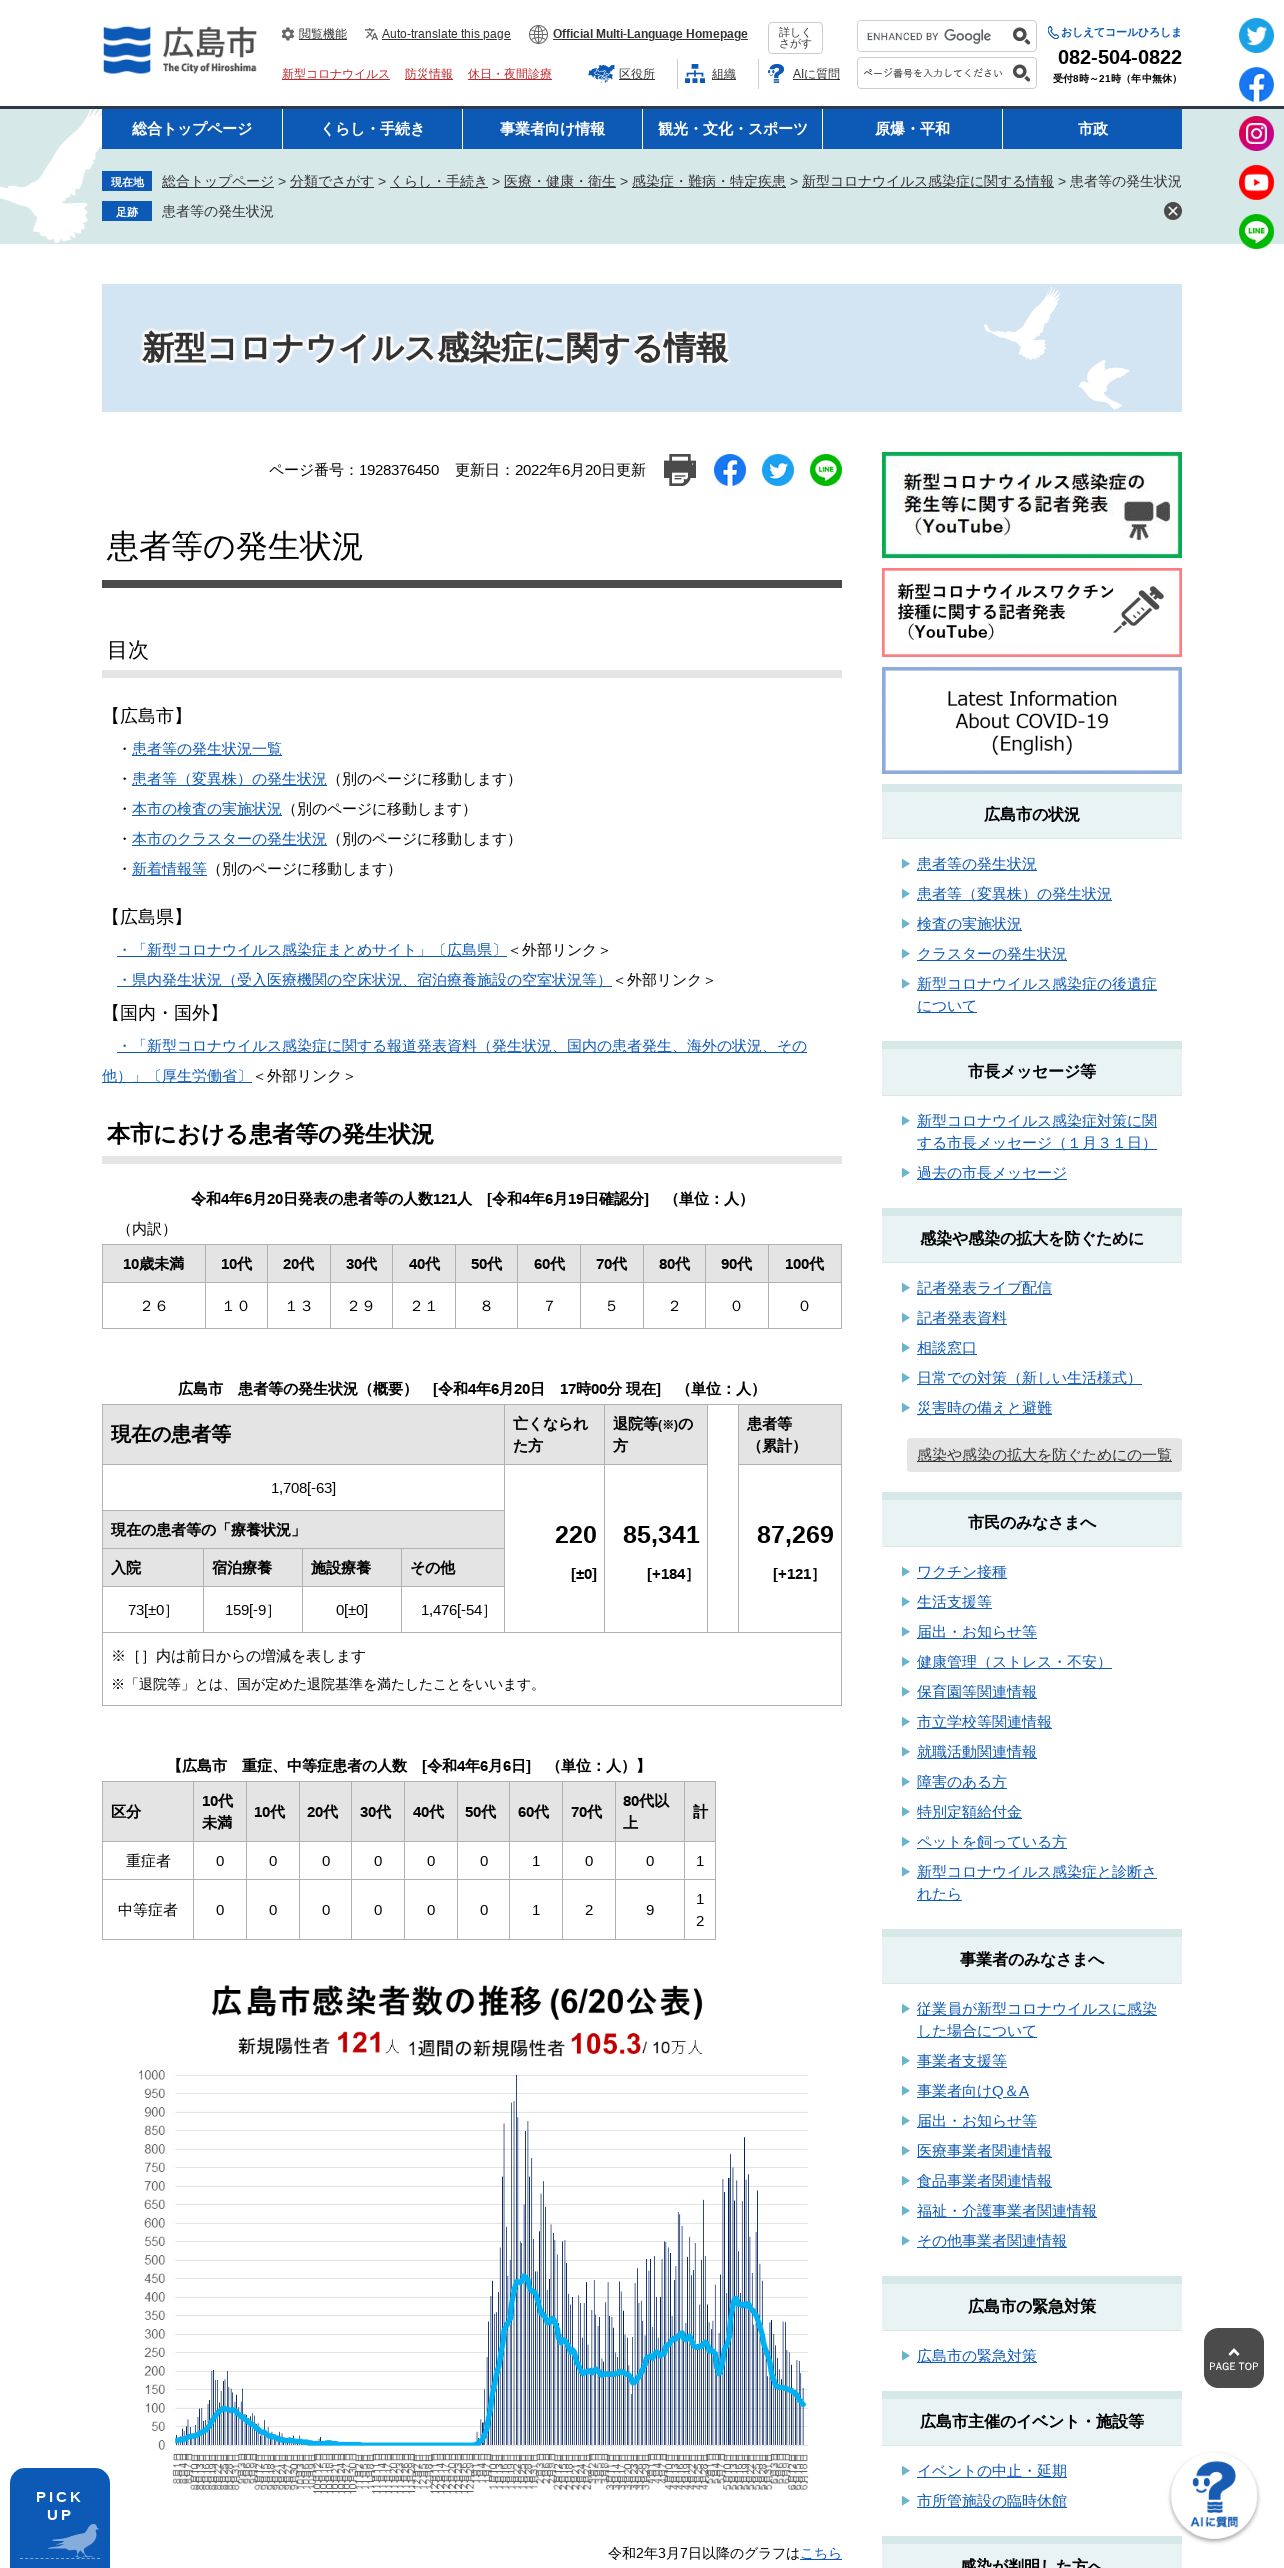The height and width of the screenshot is (2568, 1284).
Task: Open 県内発生状況 external link
Action: tap(364, 980)
